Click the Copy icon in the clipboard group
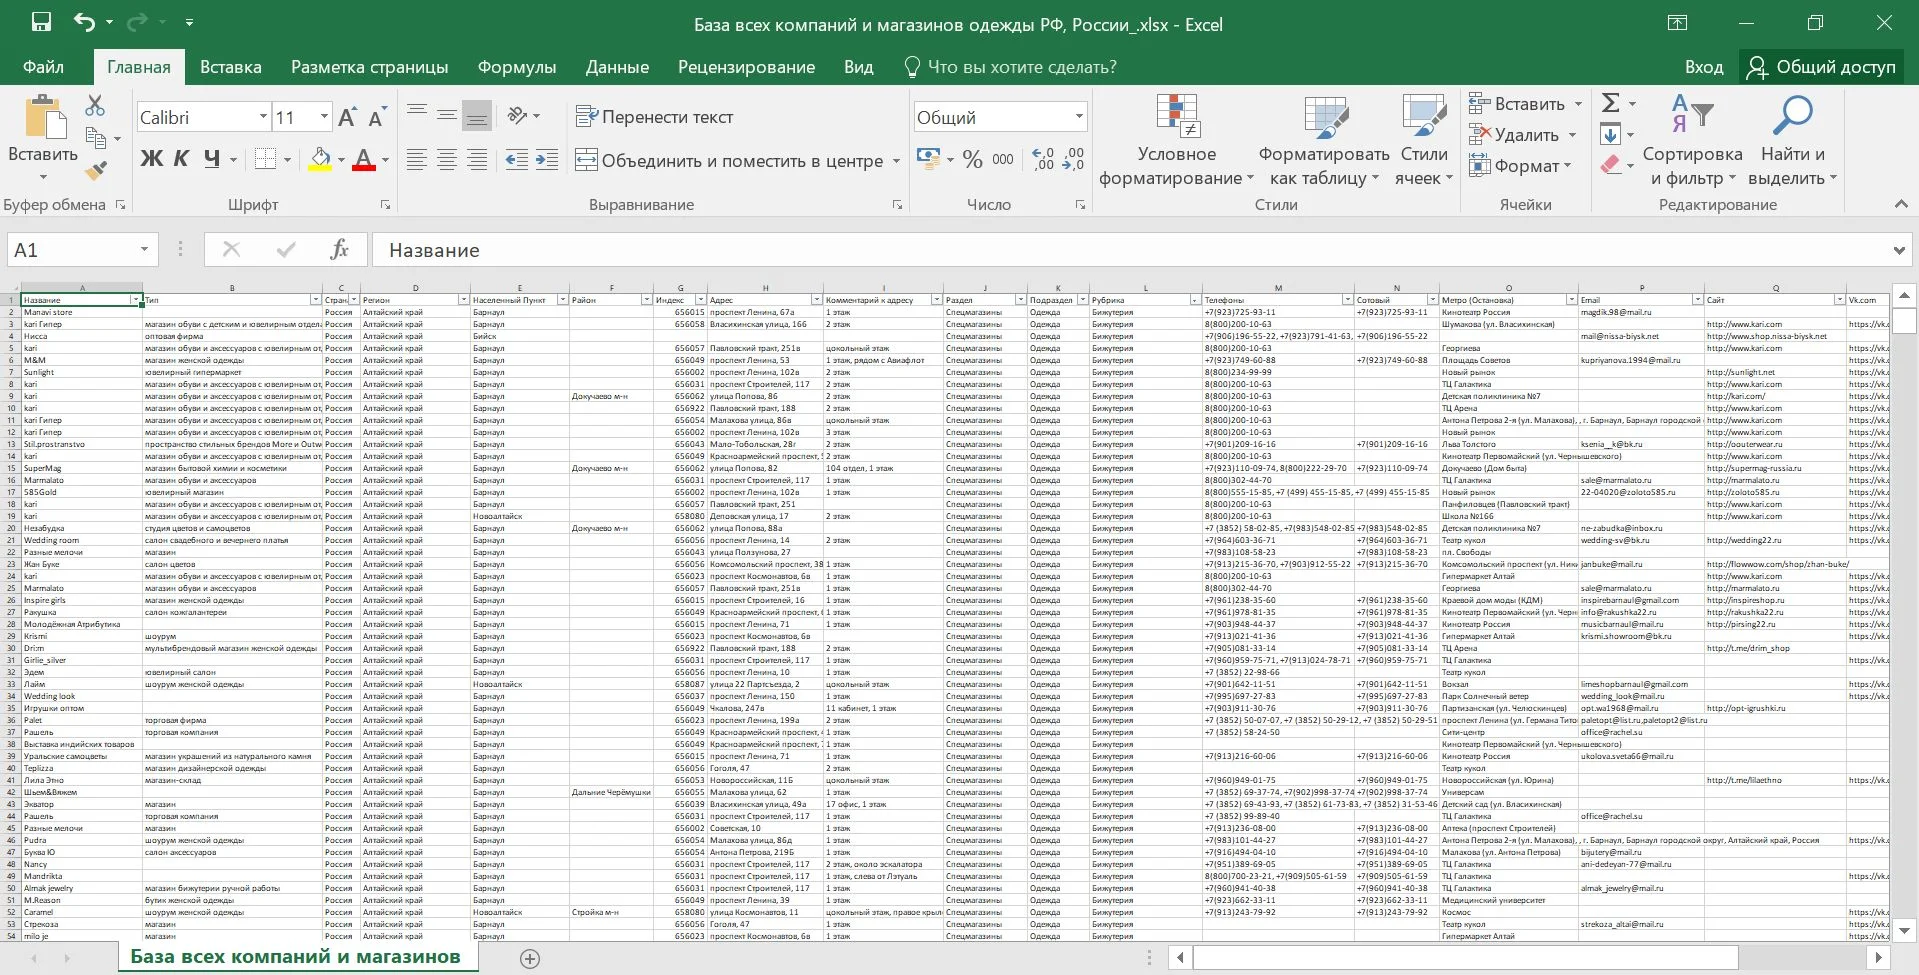Screen dimensions: 1919x975 96,138
